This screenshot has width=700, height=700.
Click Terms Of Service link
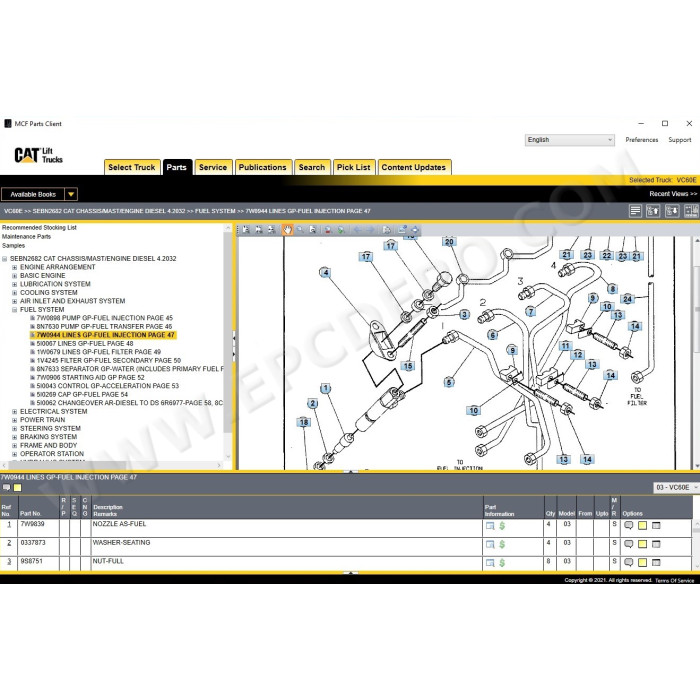[x=674, y=580]
